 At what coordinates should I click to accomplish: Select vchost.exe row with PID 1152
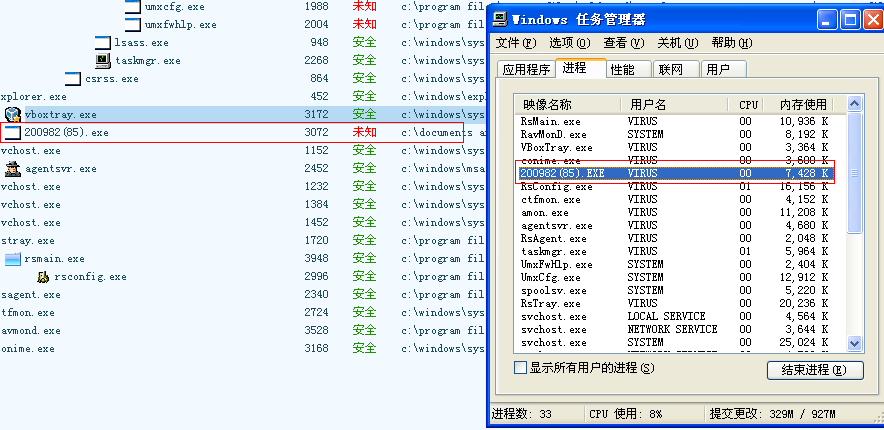[242, 150]
